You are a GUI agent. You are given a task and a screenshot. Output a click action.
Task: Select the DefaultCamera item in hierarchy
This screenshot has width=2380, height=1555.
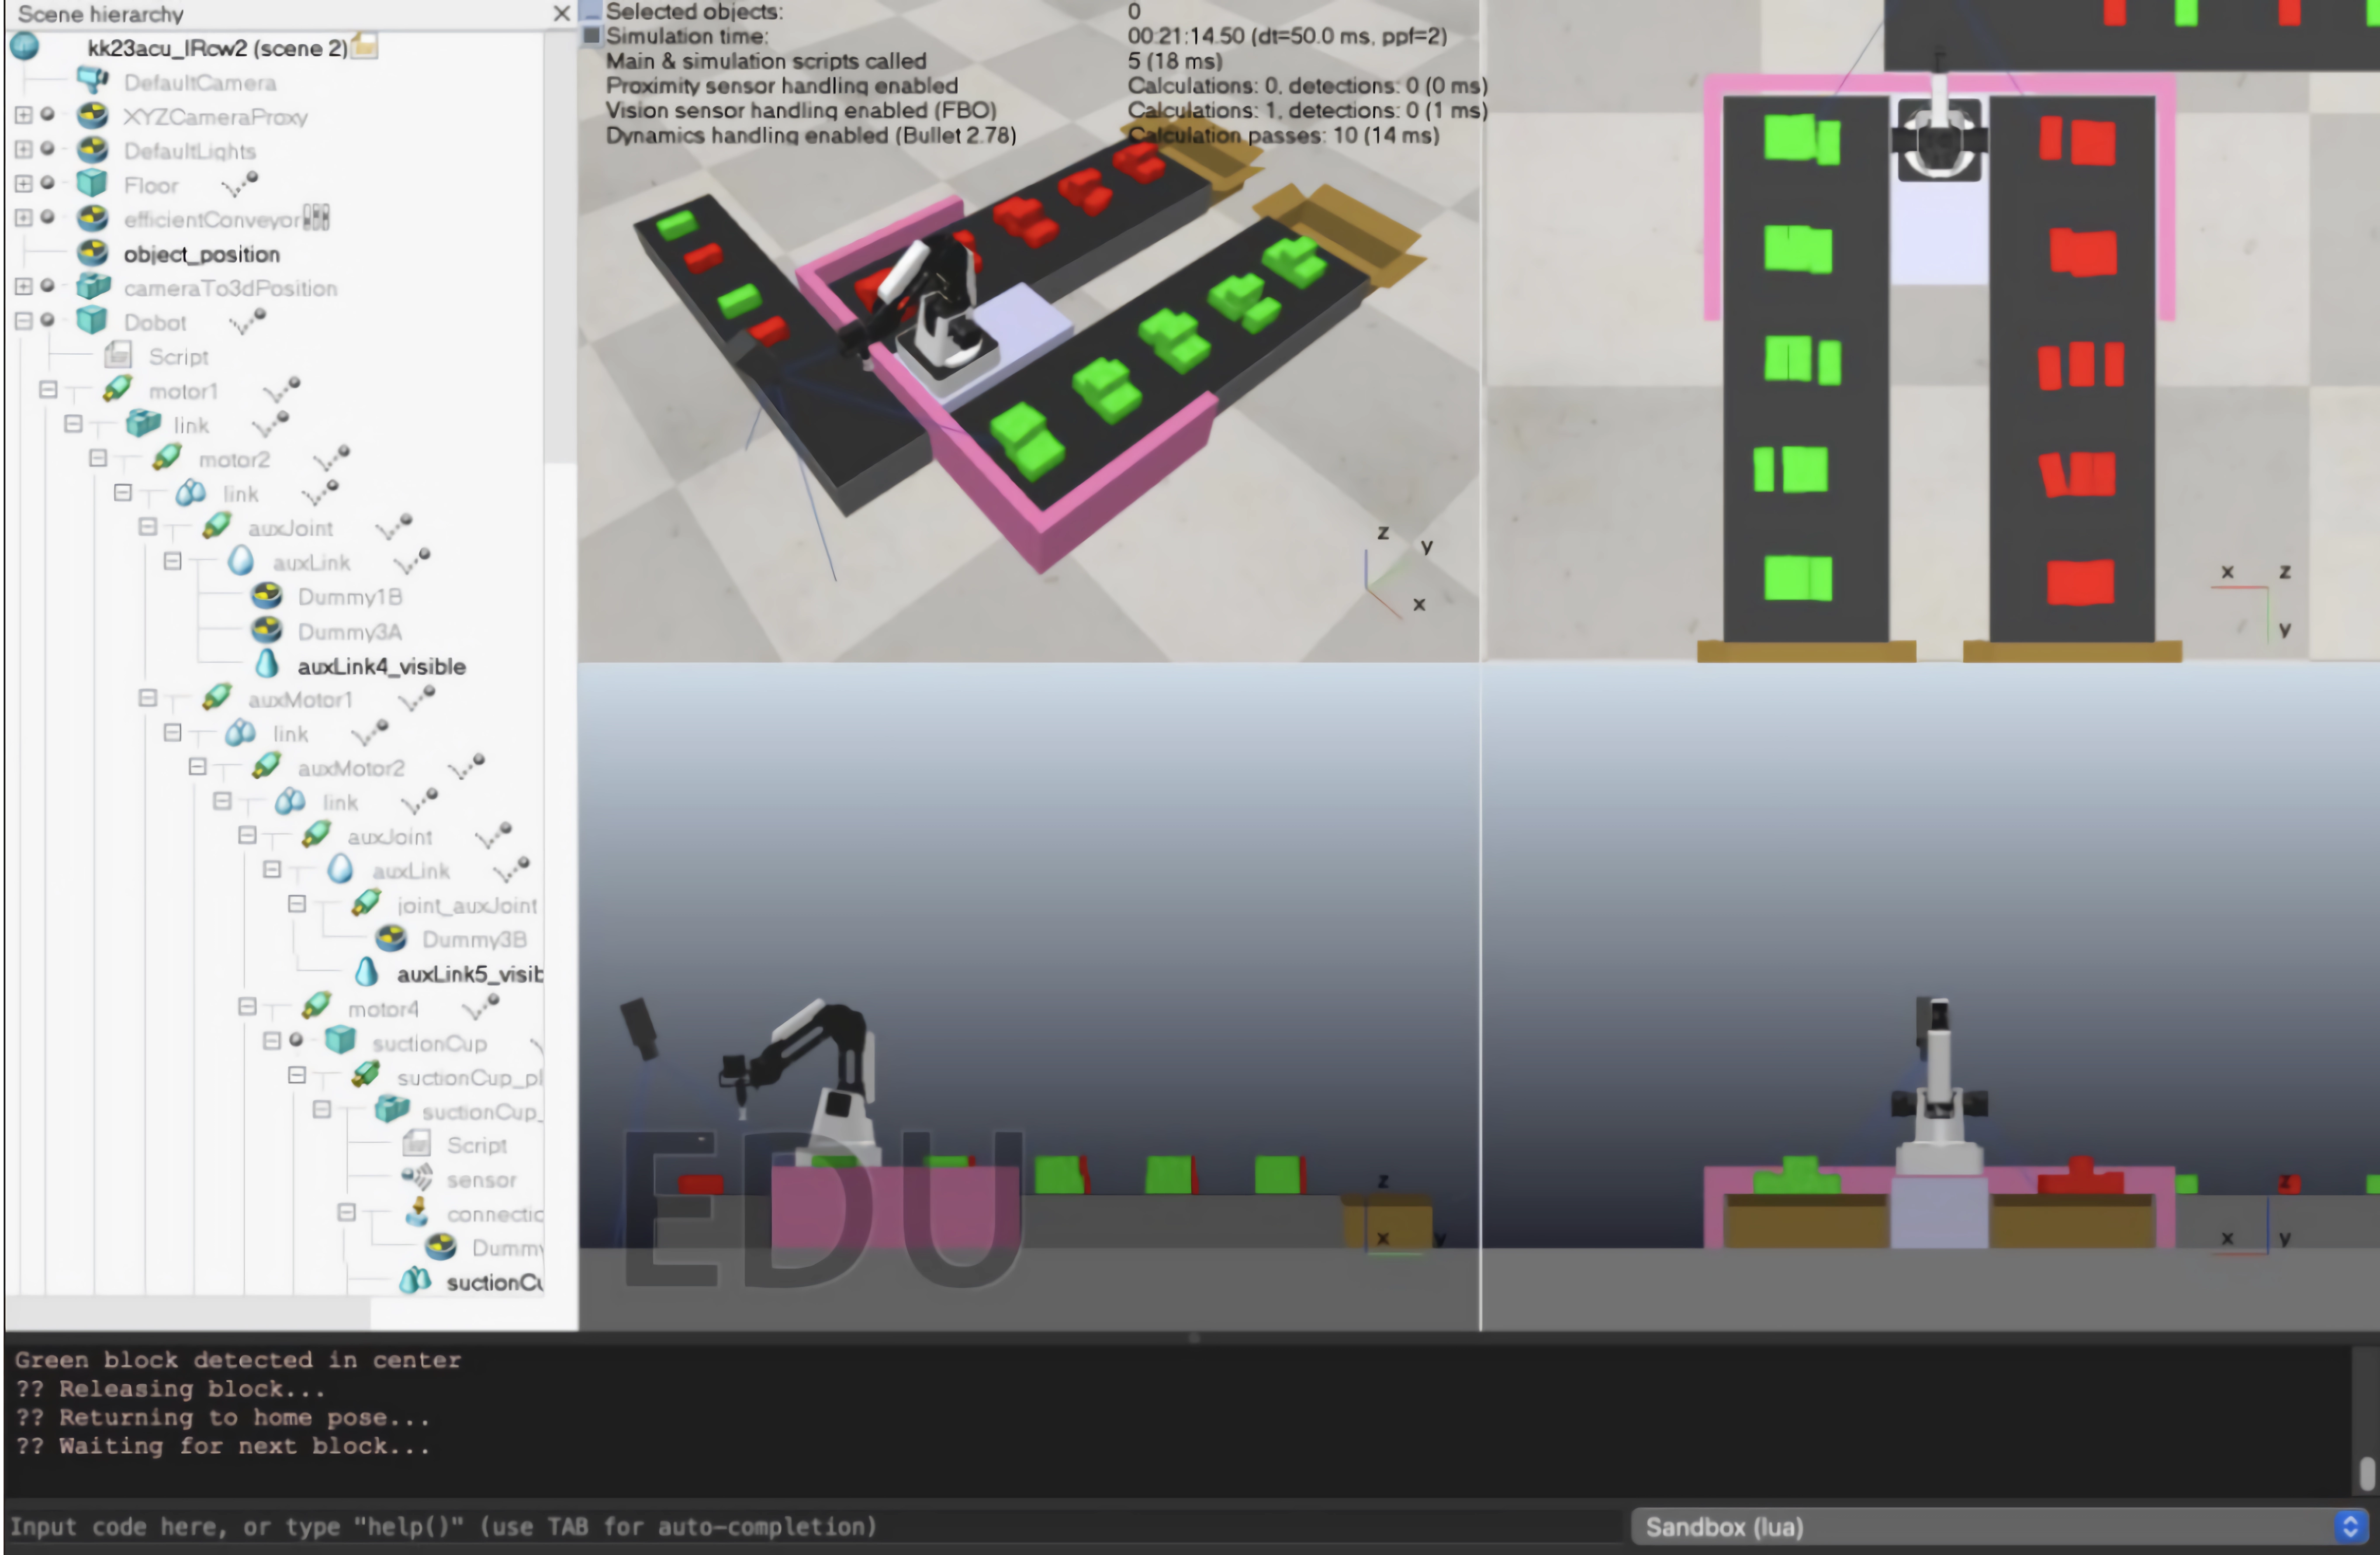pos(200,82)
